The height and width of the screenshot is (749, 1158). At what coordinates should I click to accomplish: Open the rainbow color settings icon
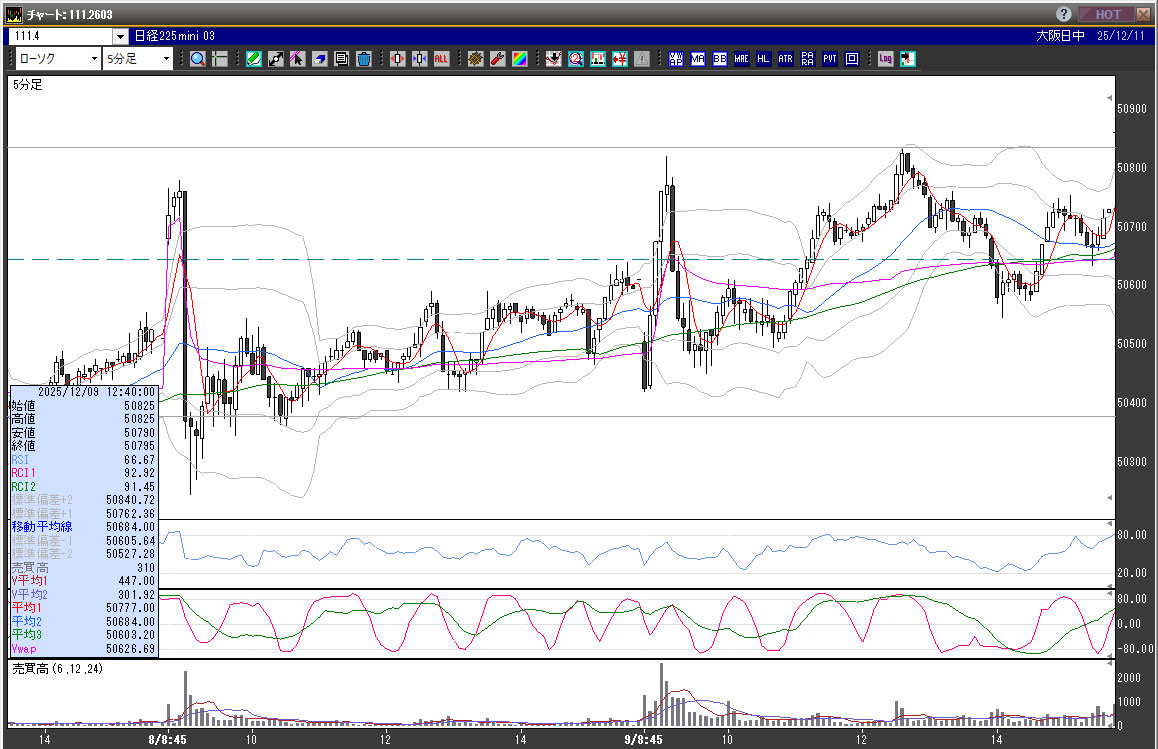[519, 59]
